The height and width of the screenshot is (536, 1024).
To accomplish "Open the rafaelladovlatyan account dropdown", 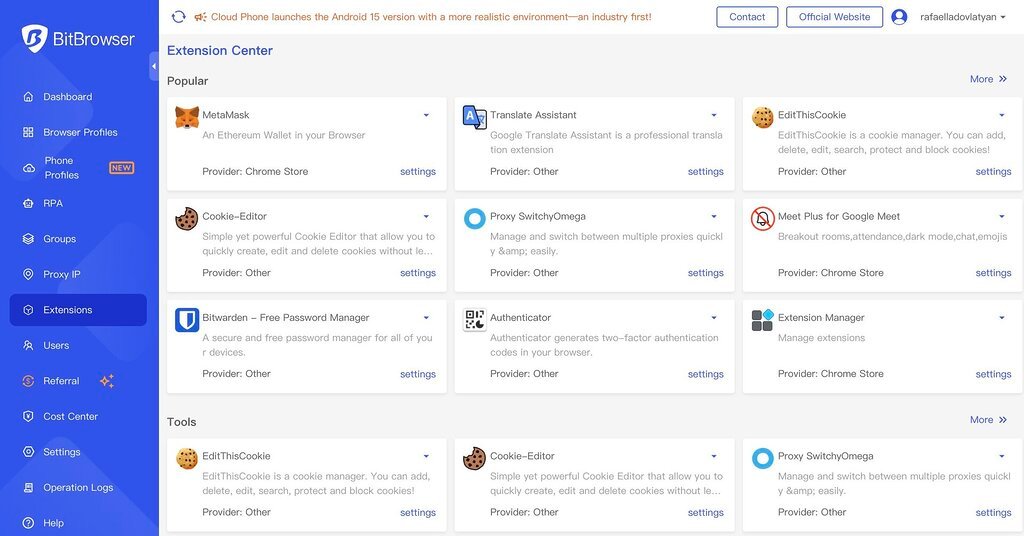I will (963, 17).
